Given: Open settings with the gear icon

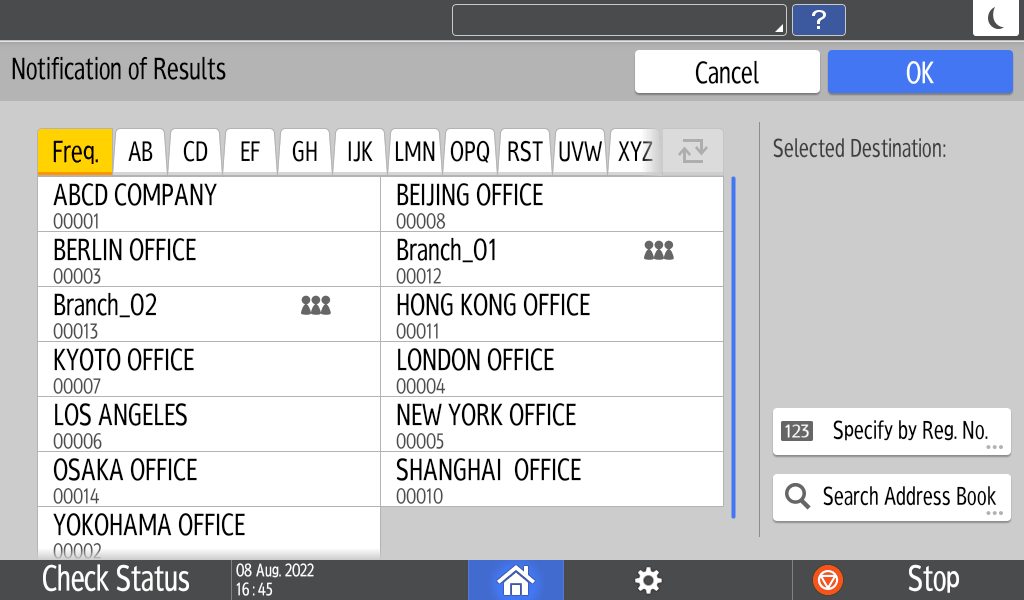Looking at the screenshot, I should coord(649,580).
